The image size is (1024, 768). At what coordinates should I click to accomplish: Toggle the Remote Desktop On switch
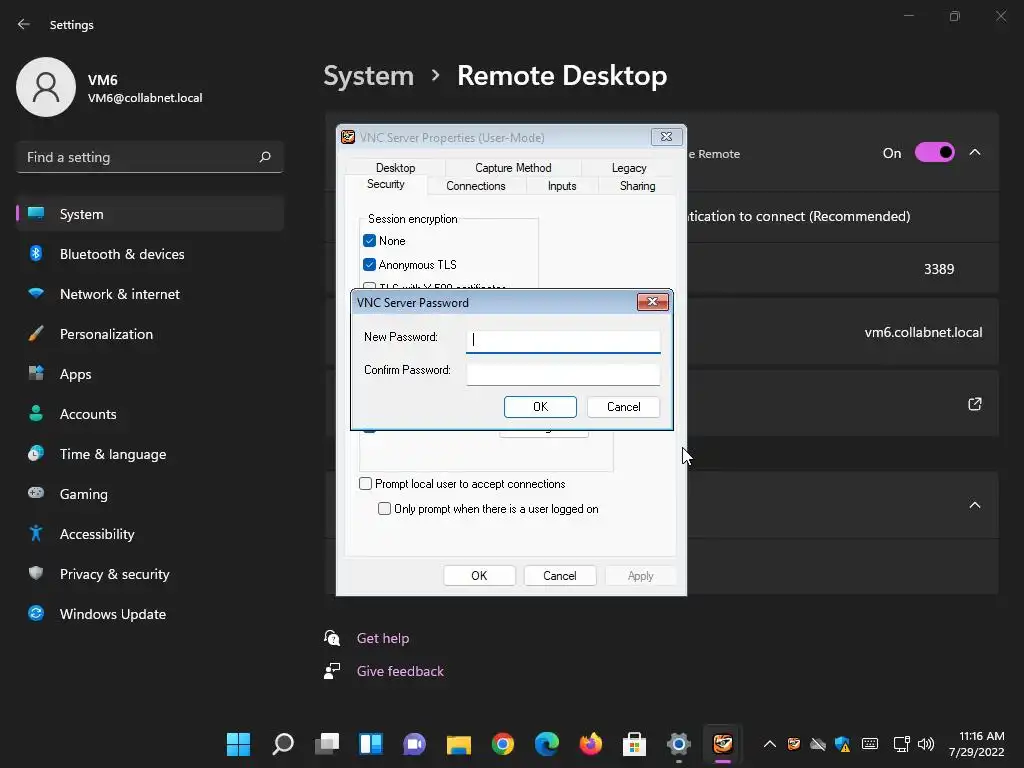935,153
